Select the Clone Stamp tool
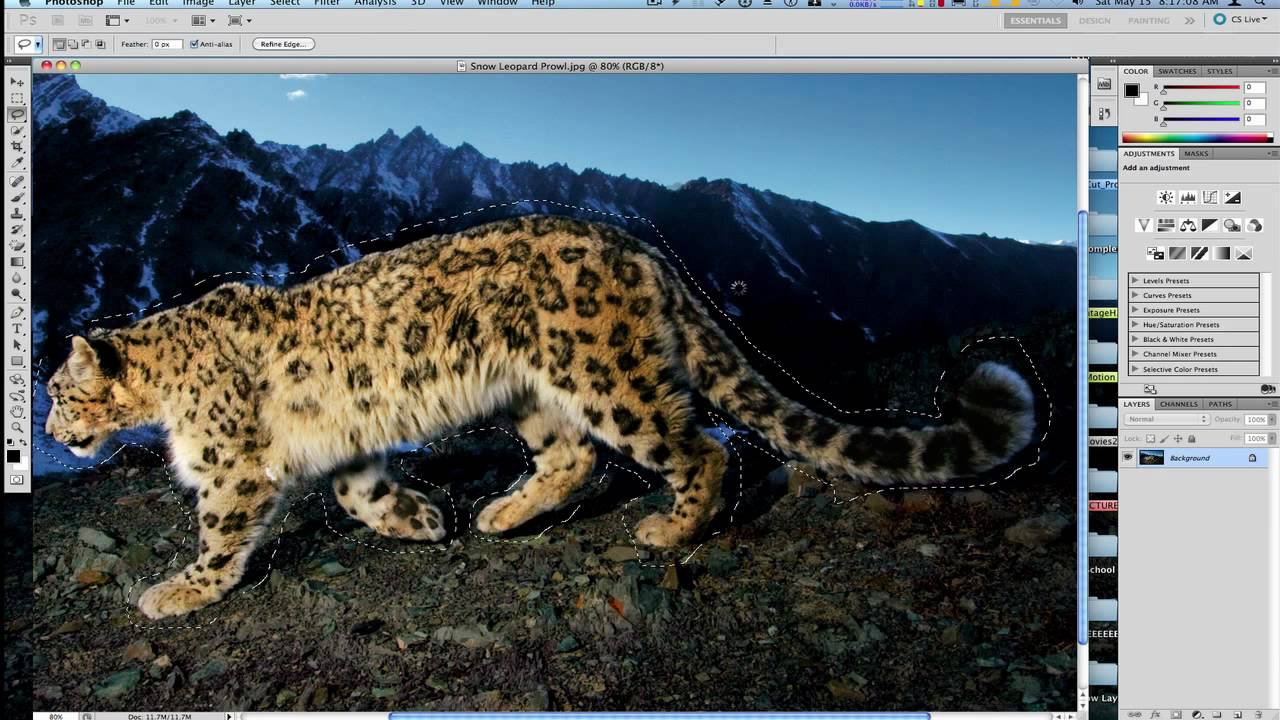The image size is (1280, 720). (x=17, y=214)
